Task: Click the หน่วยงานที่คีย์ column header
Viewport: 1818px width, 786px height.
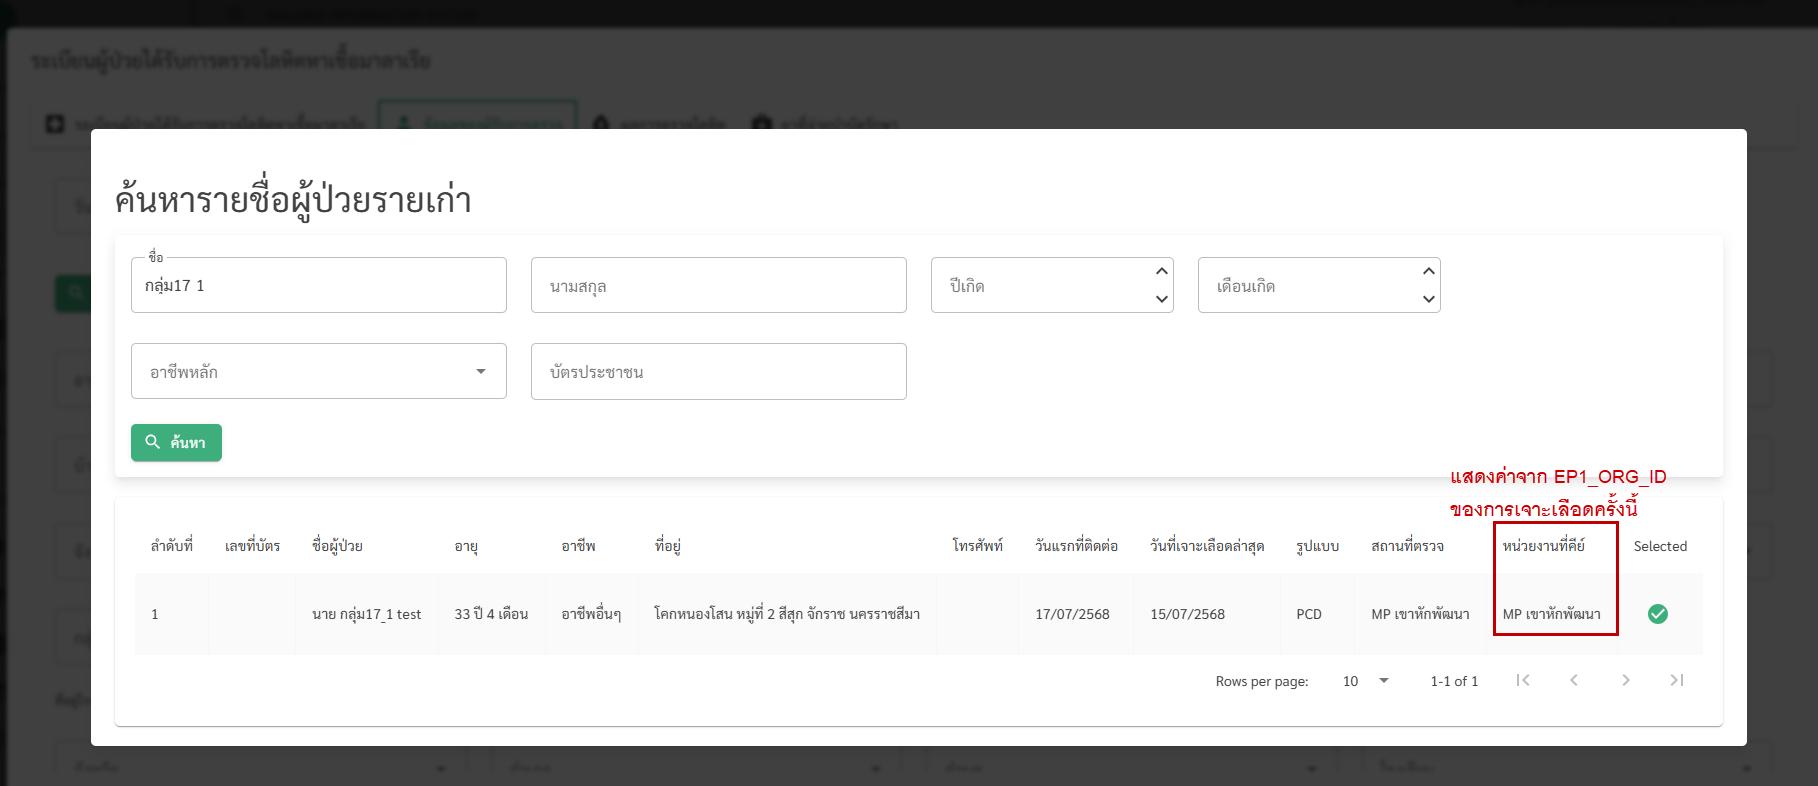Action: [1543, 546]
